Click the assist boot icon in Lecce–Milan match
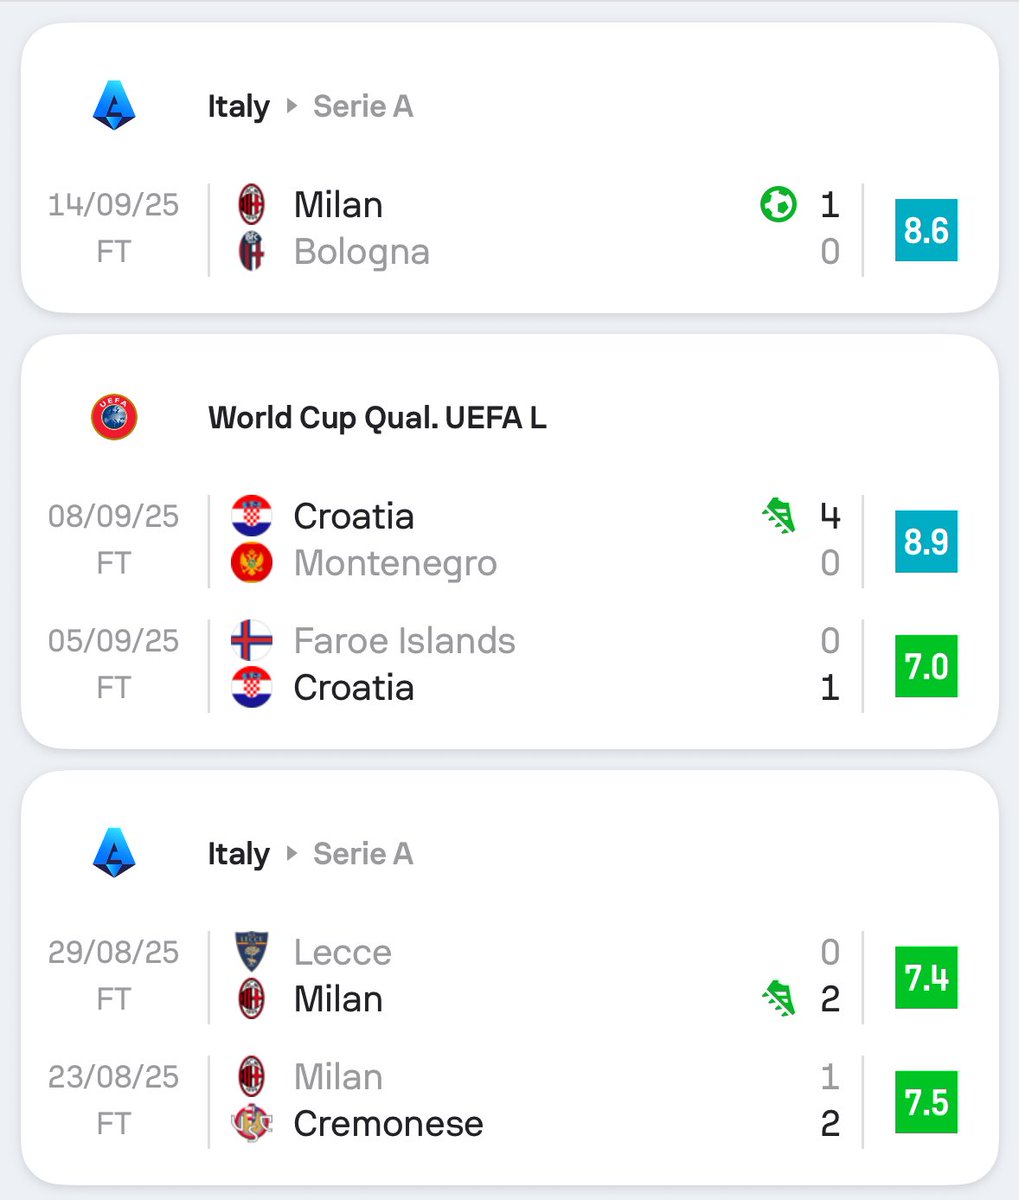The image size is (1019, 1200). click(778, 999)
